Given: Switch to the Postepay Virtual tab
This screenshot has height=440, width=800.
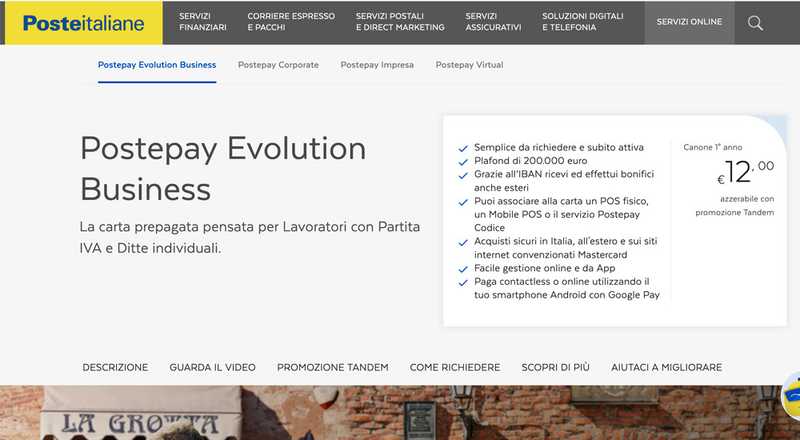Looking at the screenshot, I should [x=469, y=65].
